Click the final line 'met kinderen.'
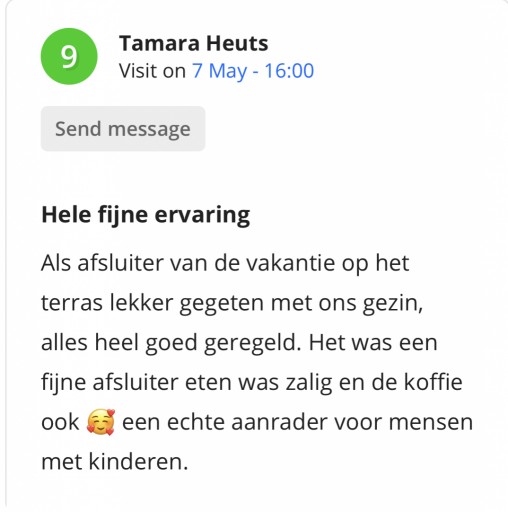This screenshot has height=512, width=508. (x=115, y=462)
